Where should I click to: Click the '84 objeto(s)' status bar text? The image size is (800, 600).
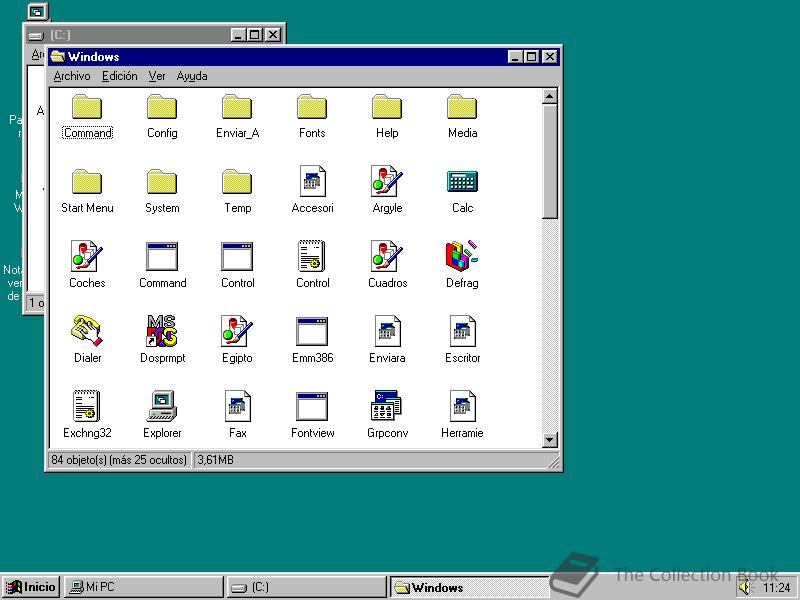tap(119, 460)
